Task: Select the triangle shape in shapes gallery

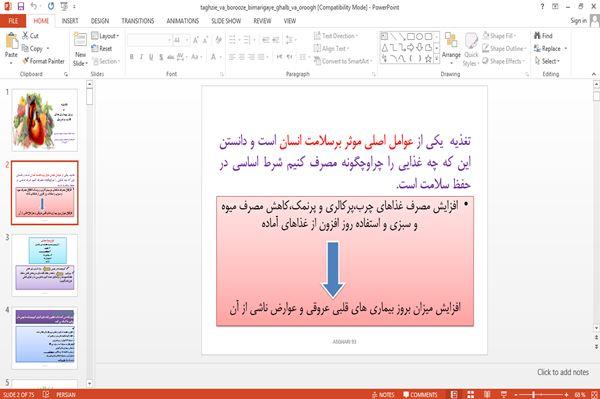Action: click(384, 47)
